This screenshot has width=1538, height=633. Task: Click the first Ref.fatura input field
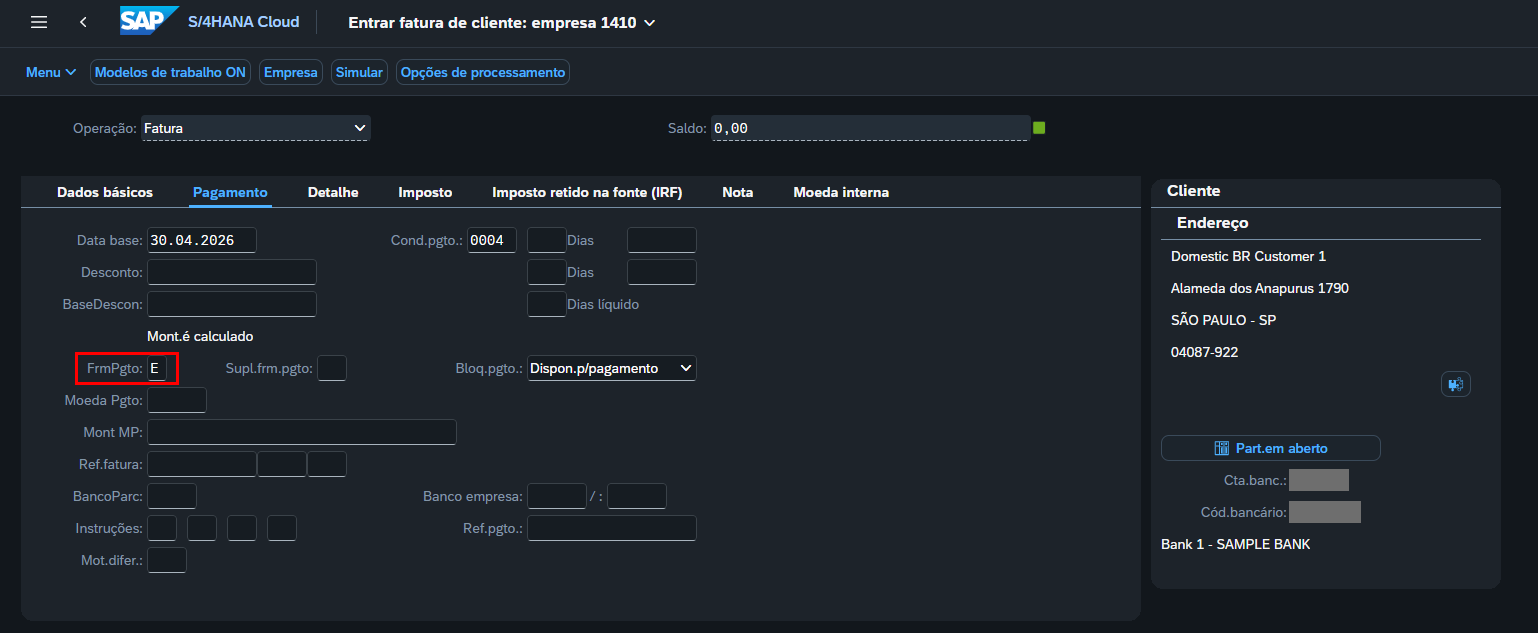click(x=202, y=464)
